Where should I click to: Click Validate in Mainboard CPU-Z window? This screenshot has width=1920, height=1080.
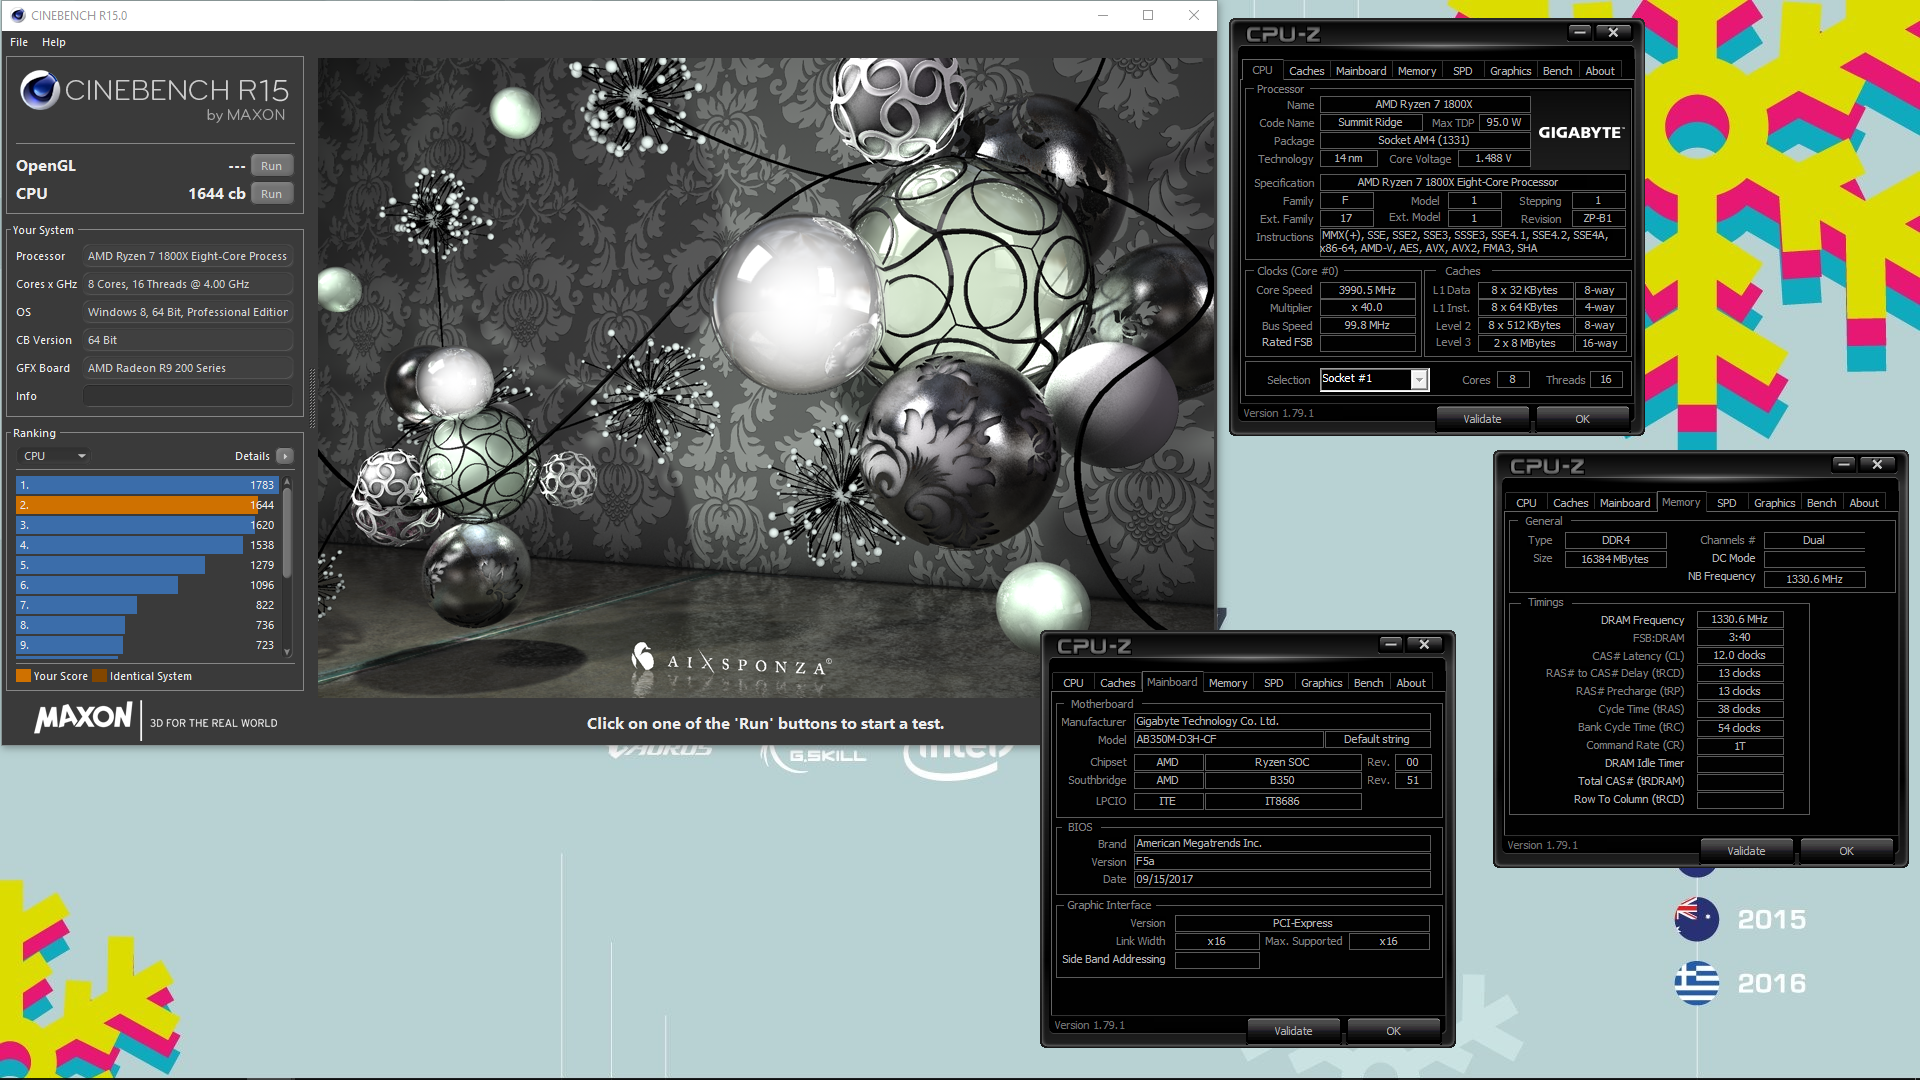[x=1293, y=1031]
